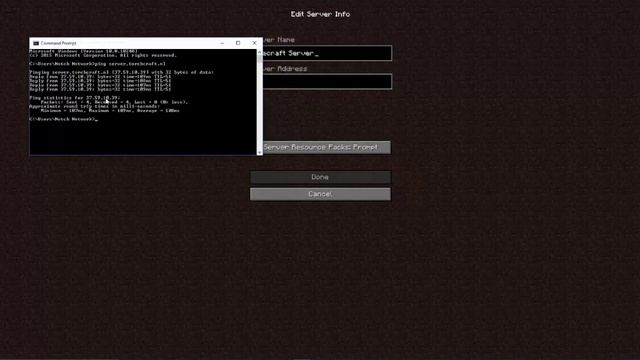Click the ping command line in Command Prompt
Image resolution: width=640 pixels, height=360 pixels.
[x=98, y=64]
